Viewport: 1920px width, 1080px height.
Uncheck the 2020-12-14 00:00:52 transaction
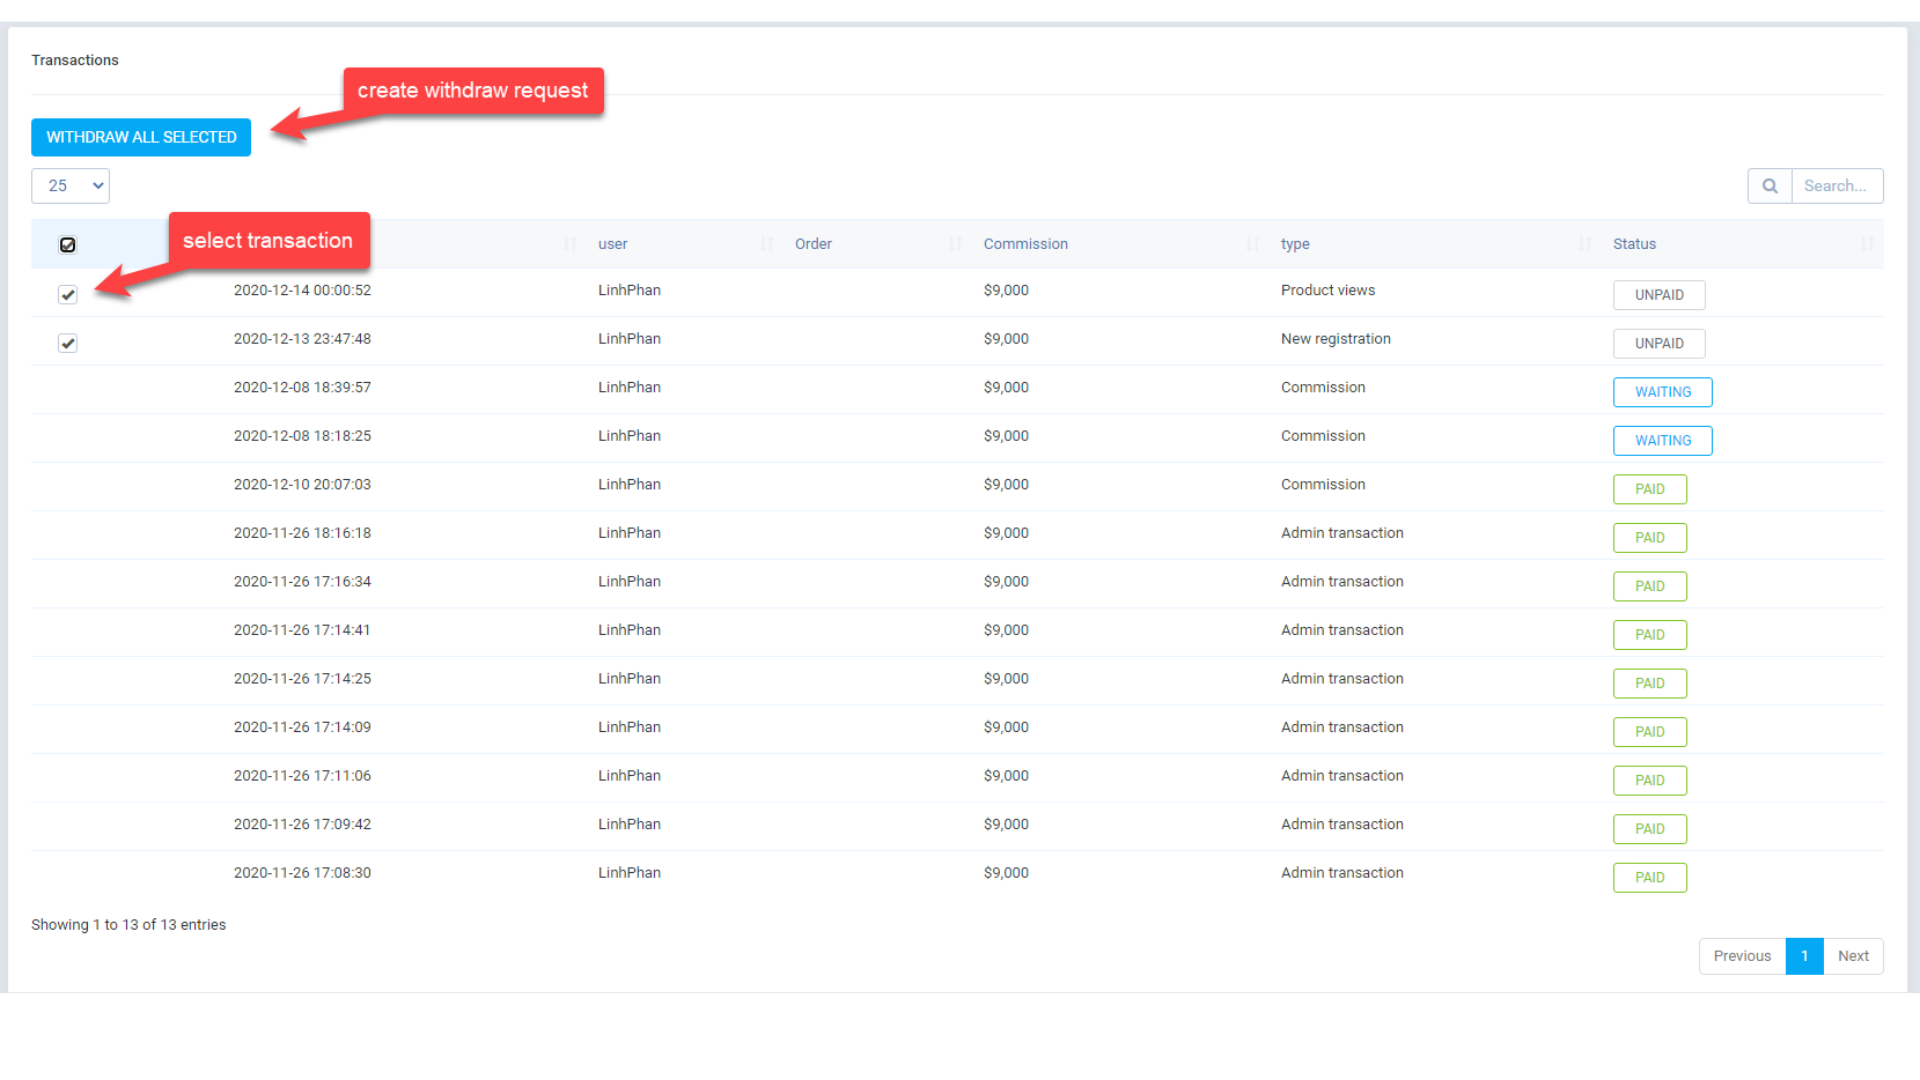[x=68, y=295]
